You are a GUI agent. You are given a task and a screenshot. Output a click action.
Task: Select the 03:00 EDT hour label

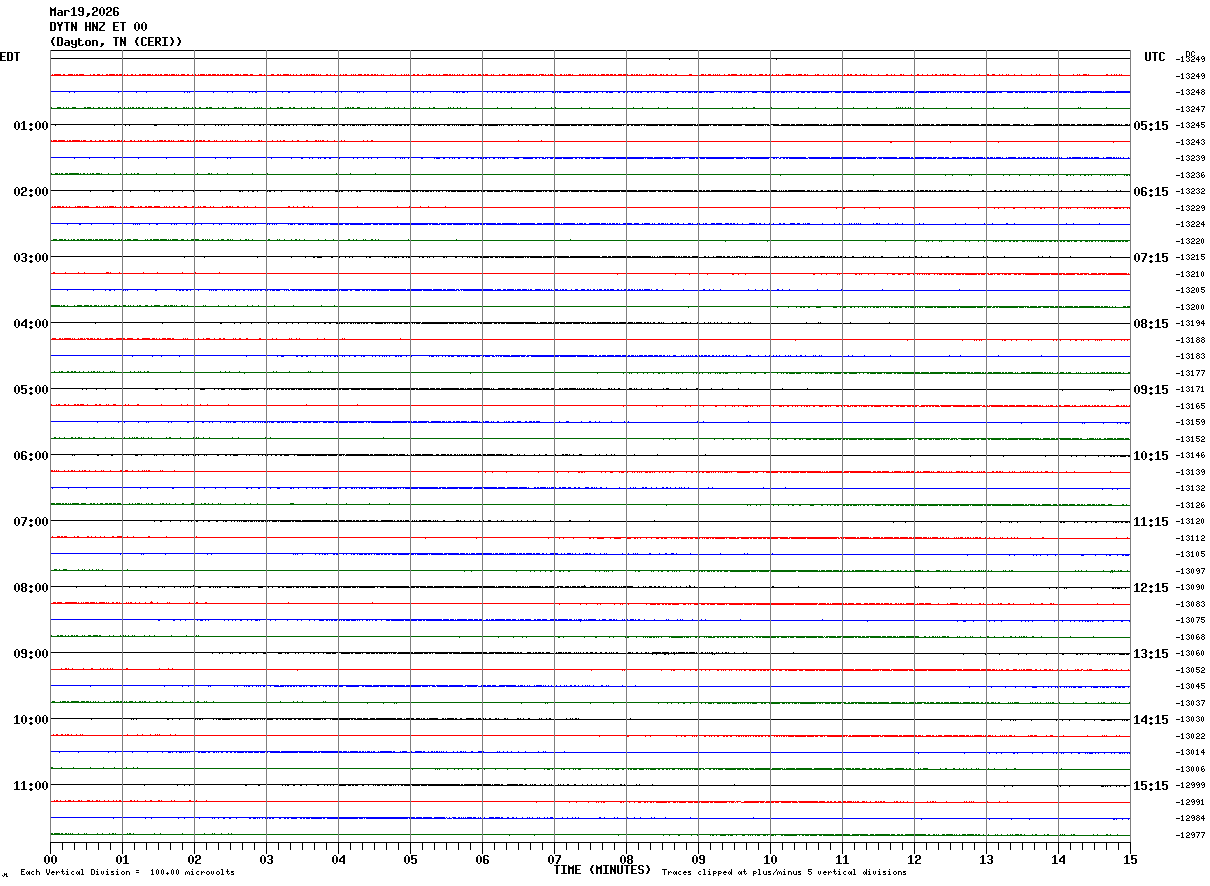(x=31, y=257)
